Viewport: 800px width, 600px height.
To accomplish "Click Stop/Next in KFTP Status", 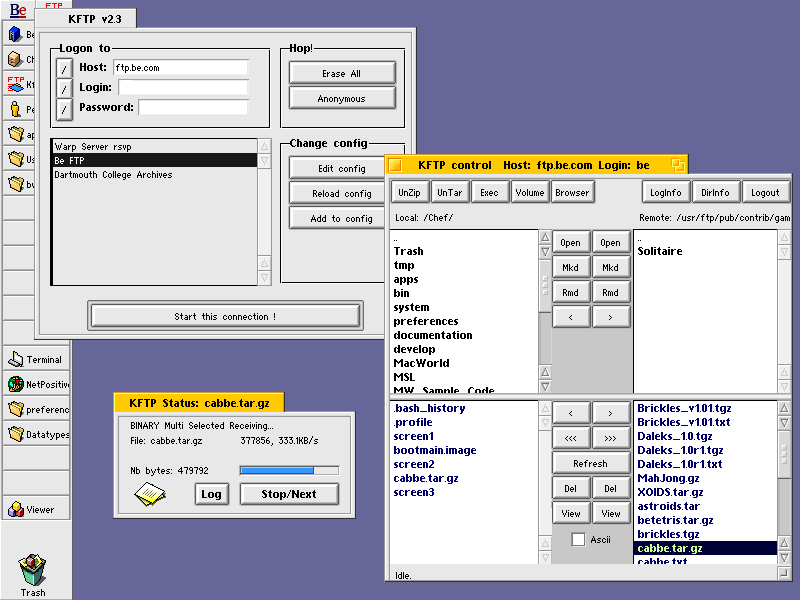I will tap(289, 494).
